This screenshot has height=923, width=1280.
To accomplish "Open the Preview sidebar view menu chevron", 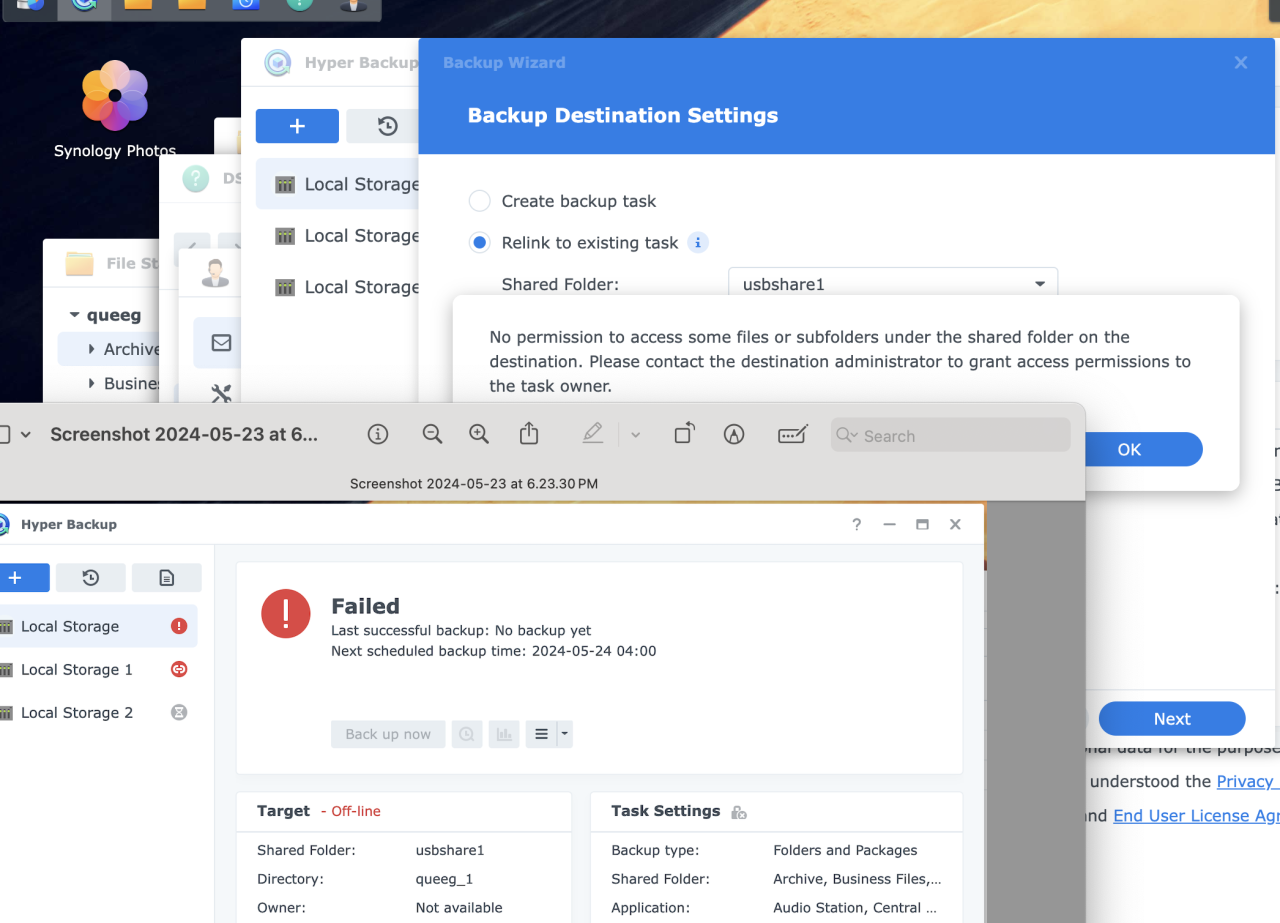I will [x=26, y=435].
